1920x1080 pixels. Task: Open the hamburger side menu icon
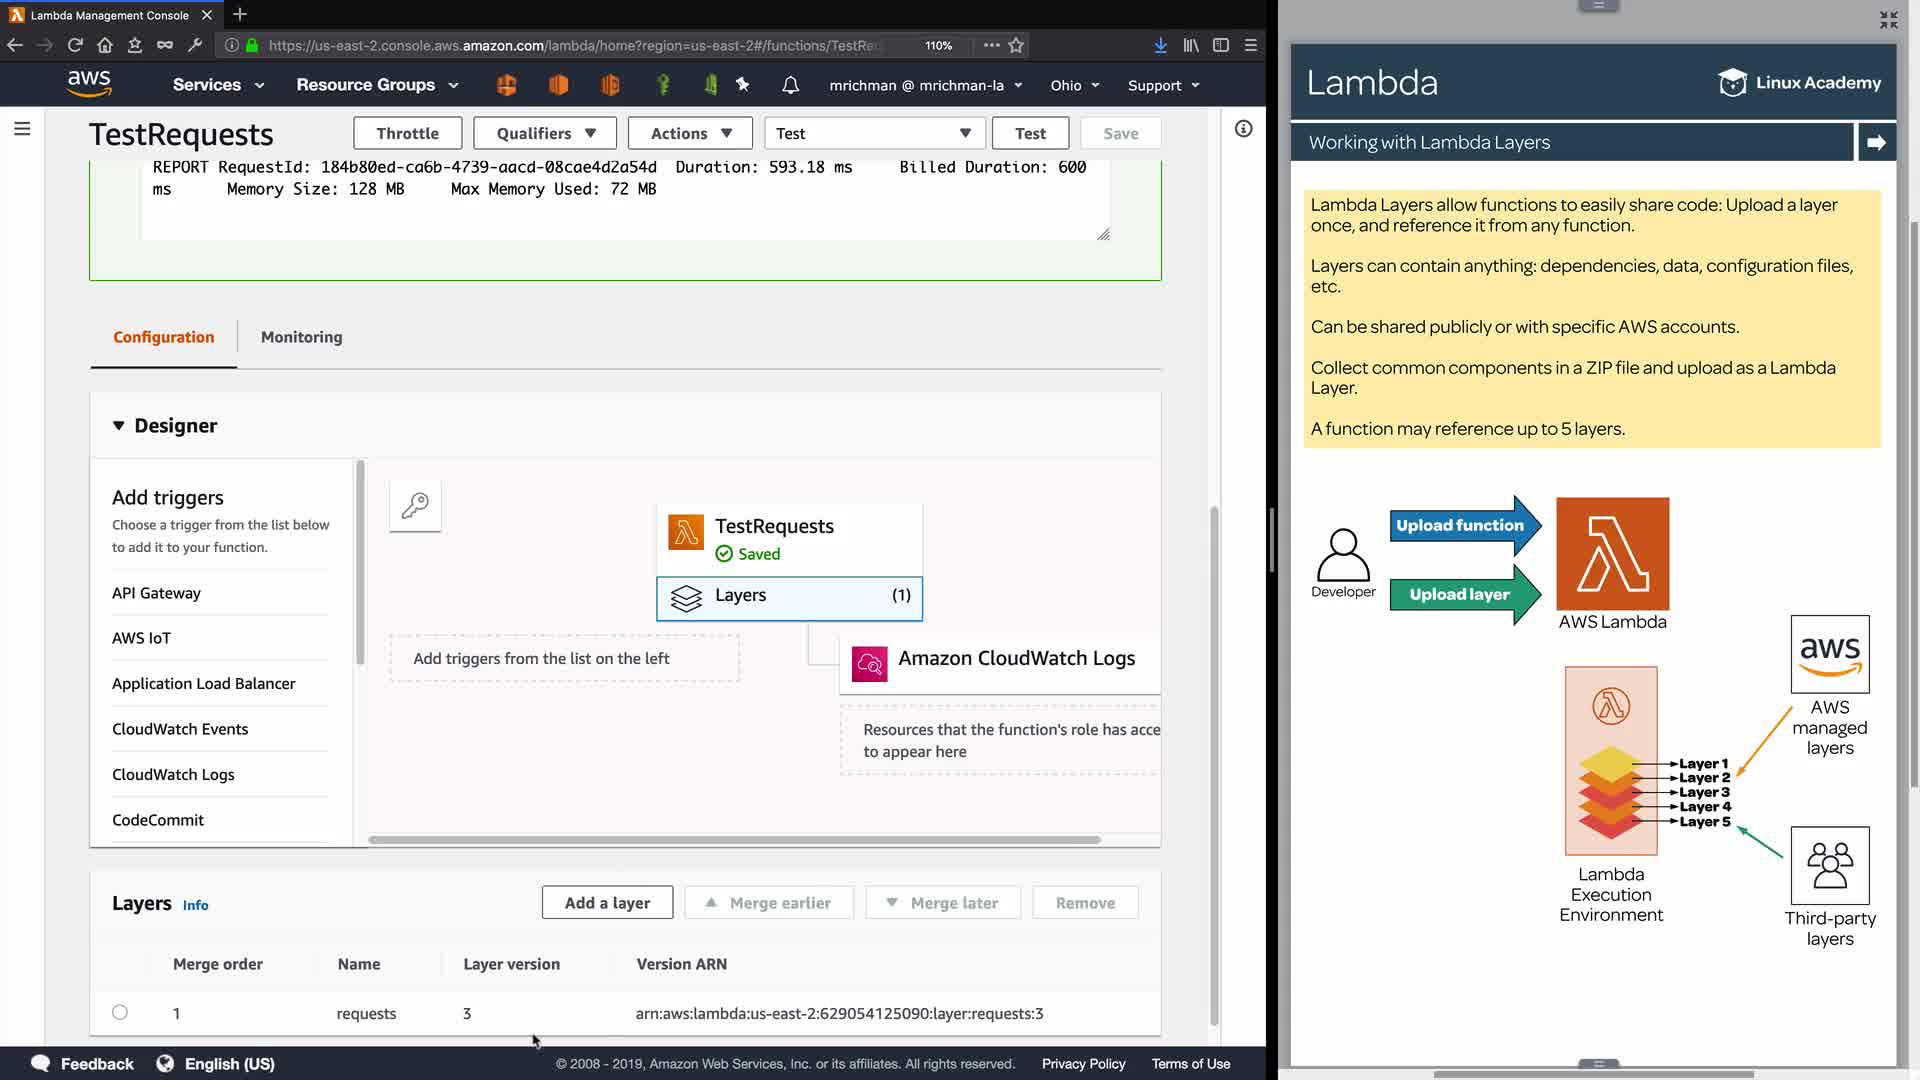pos(22,129)
